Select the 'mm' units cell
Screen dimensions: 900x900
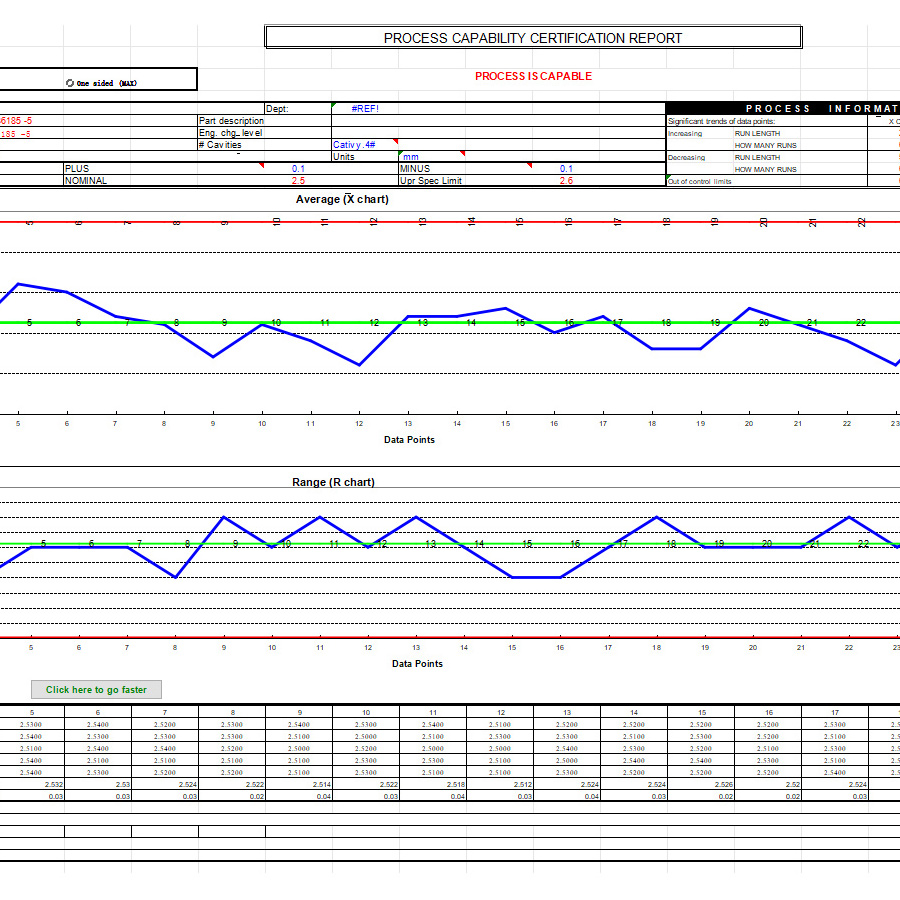coord(411,157)
